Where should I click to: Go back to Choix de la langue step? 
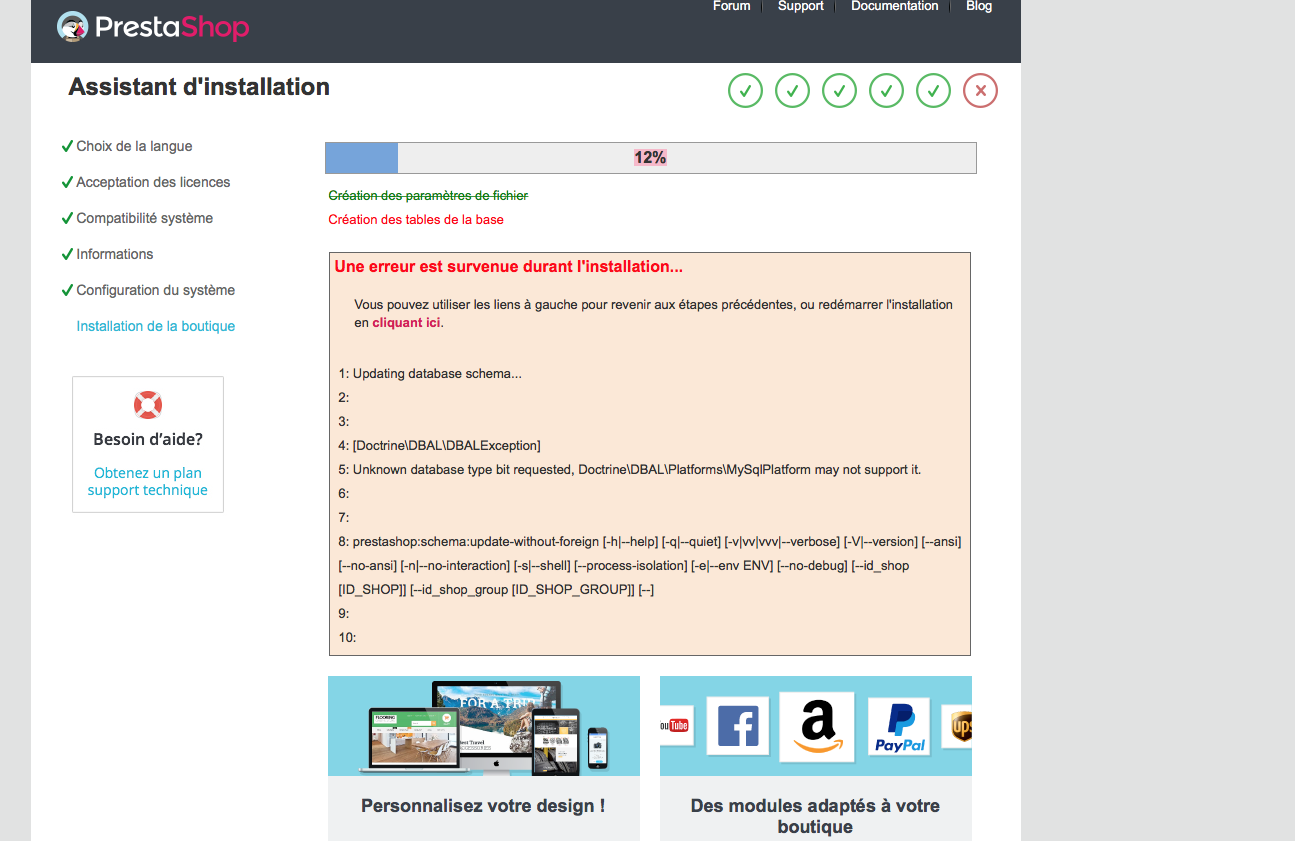point(135,146)
